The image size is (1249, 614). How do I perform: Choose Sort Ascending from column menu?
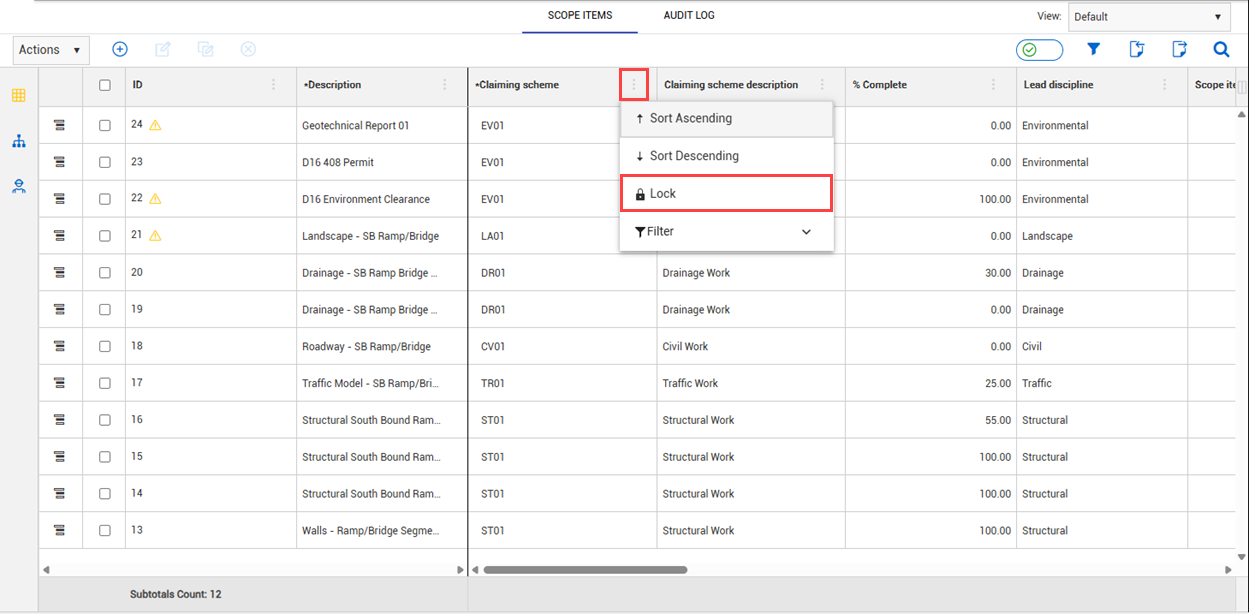tap(727, 118)
